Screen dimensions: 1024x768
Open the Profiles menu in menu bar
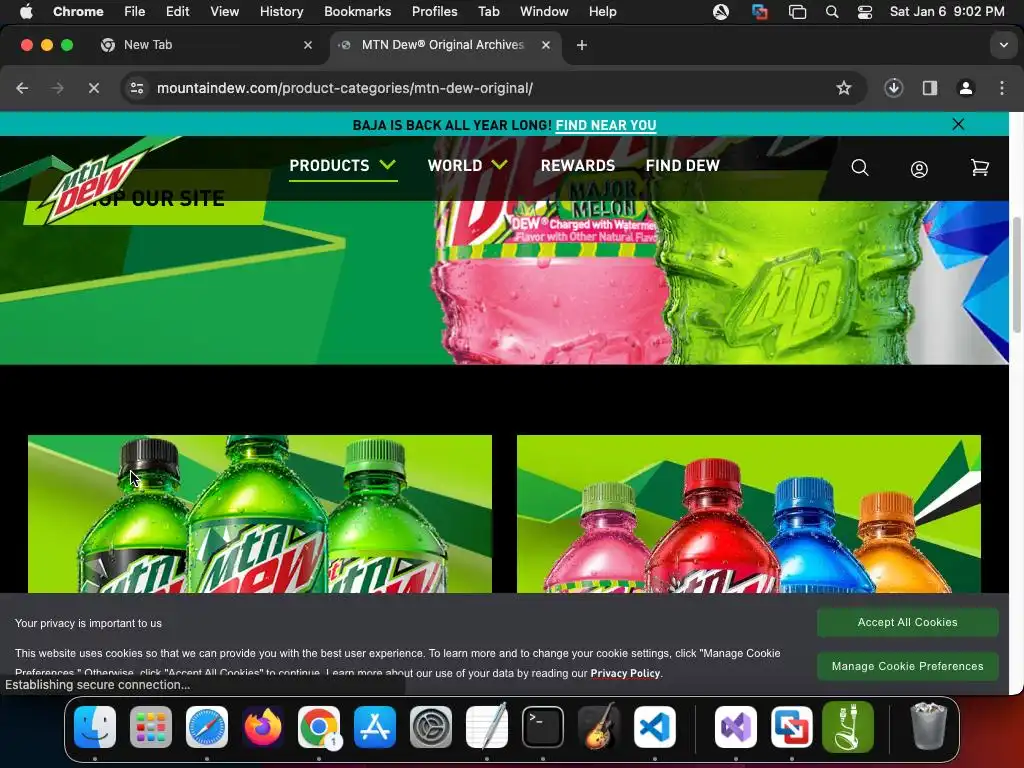[434, 12]
